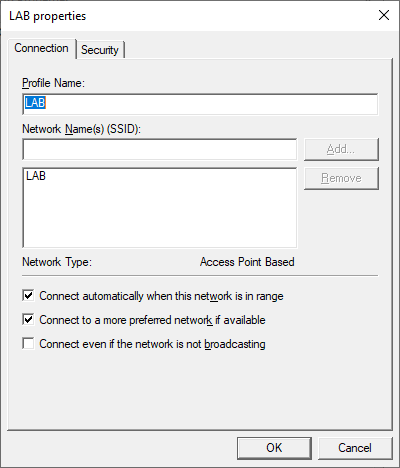Dismiss the dialog with Cancel
The height and width of the screenshot is (468, 400).
coord(355,448)
